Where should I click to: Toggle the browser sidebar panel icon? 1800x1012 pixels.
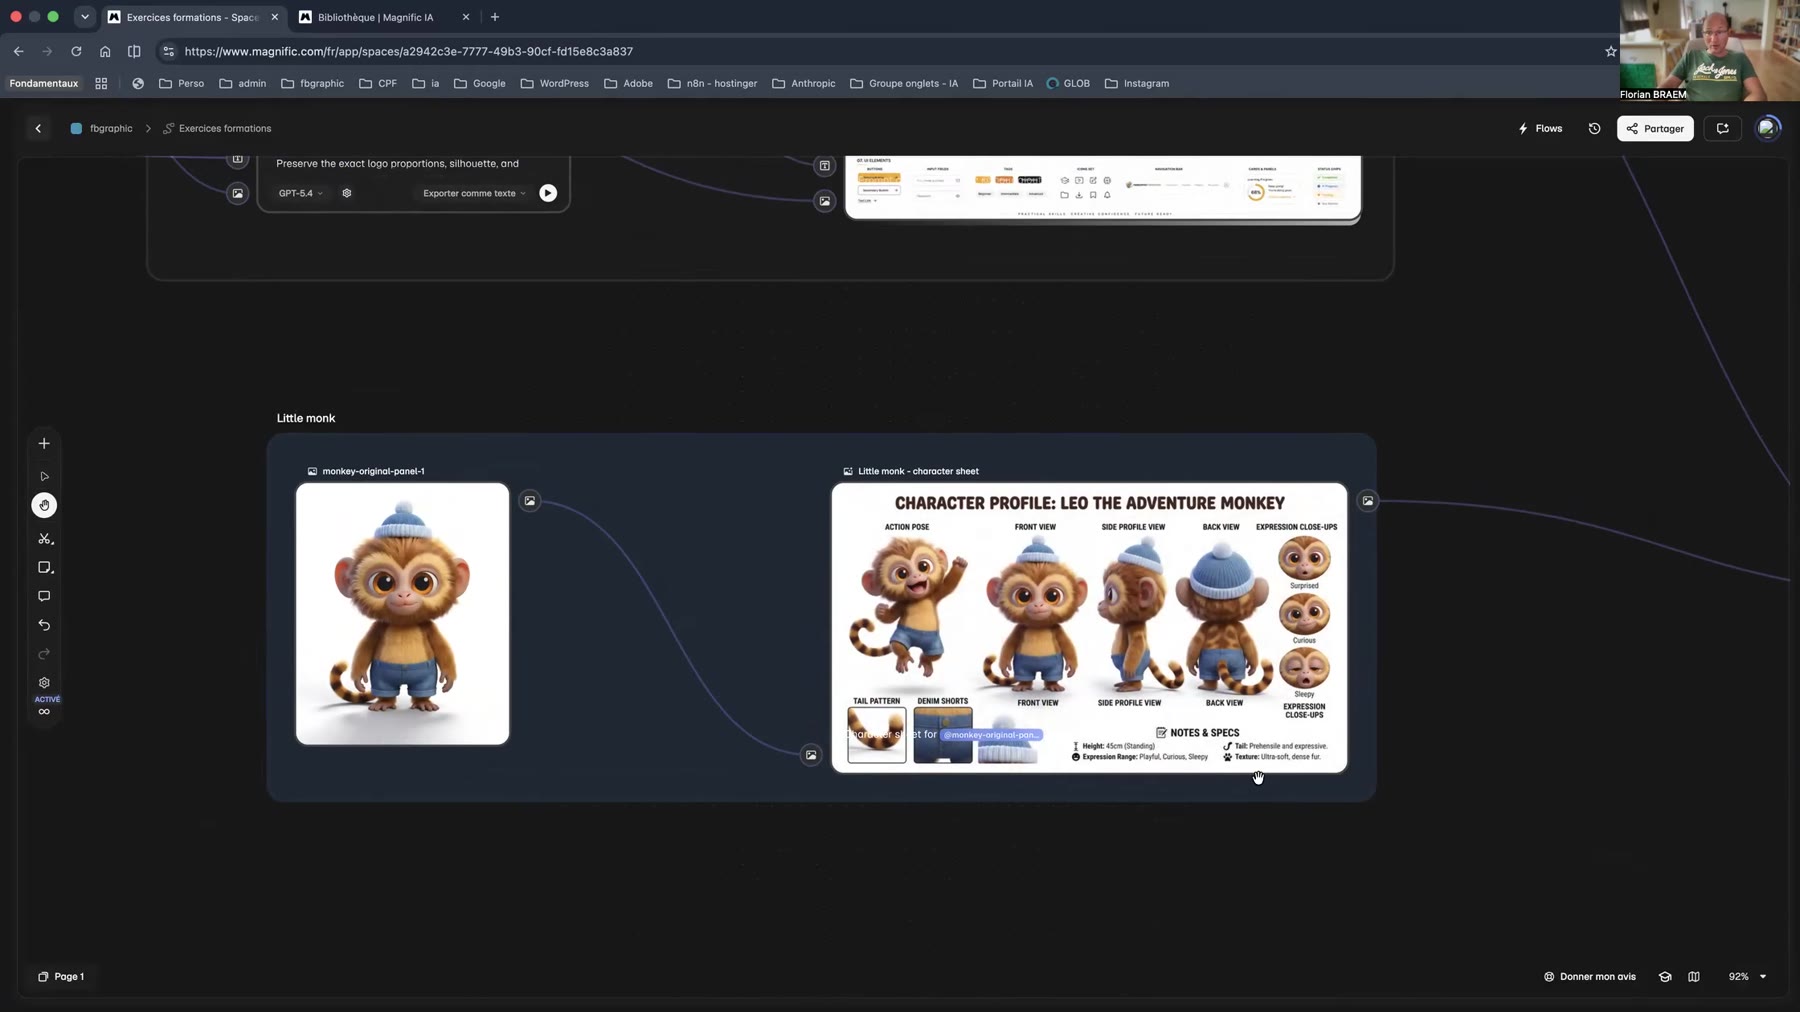click(x=134, y=51)
